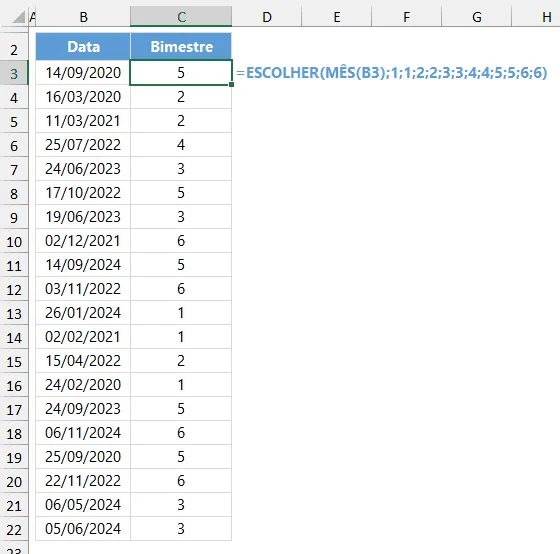The width and height of the screenshot is (560, 554).
Task: Click row 10 header
Action: click(x=14, y=241)
